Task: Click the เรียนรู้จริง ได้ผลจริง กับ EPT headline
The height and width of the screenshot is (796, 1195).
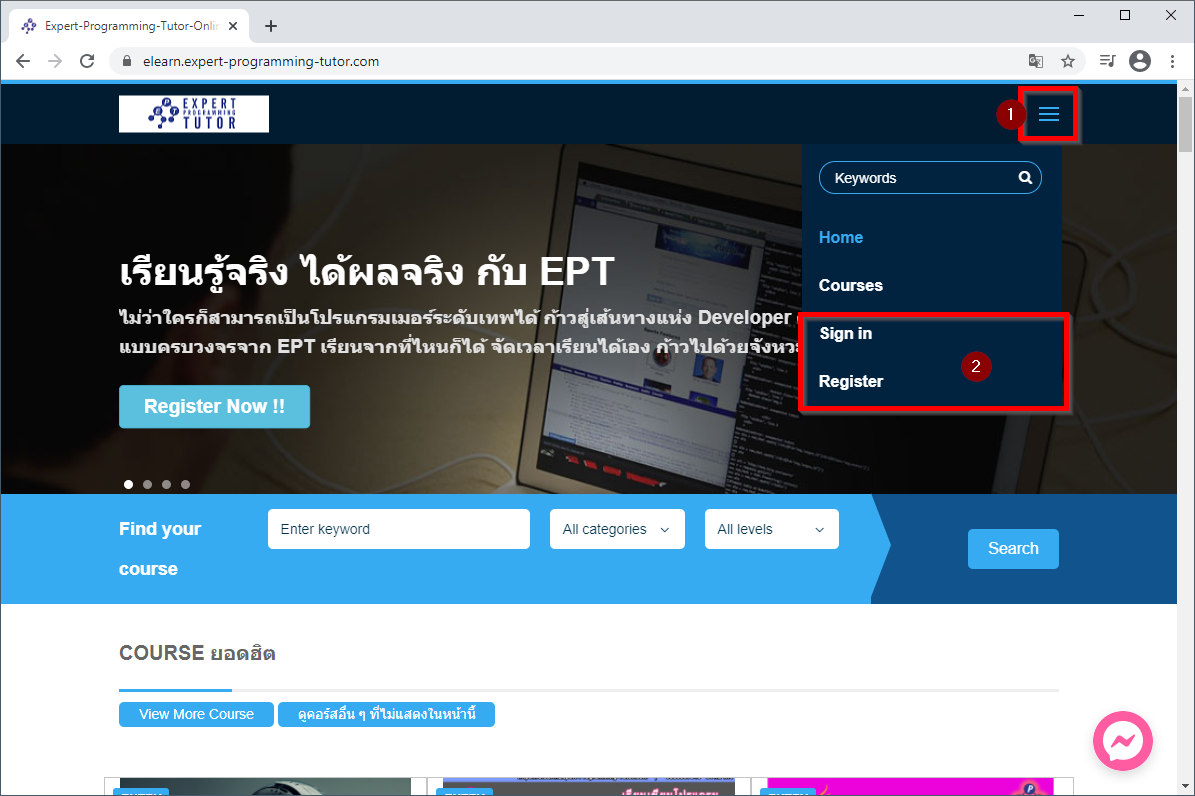Action: [367, 271]
